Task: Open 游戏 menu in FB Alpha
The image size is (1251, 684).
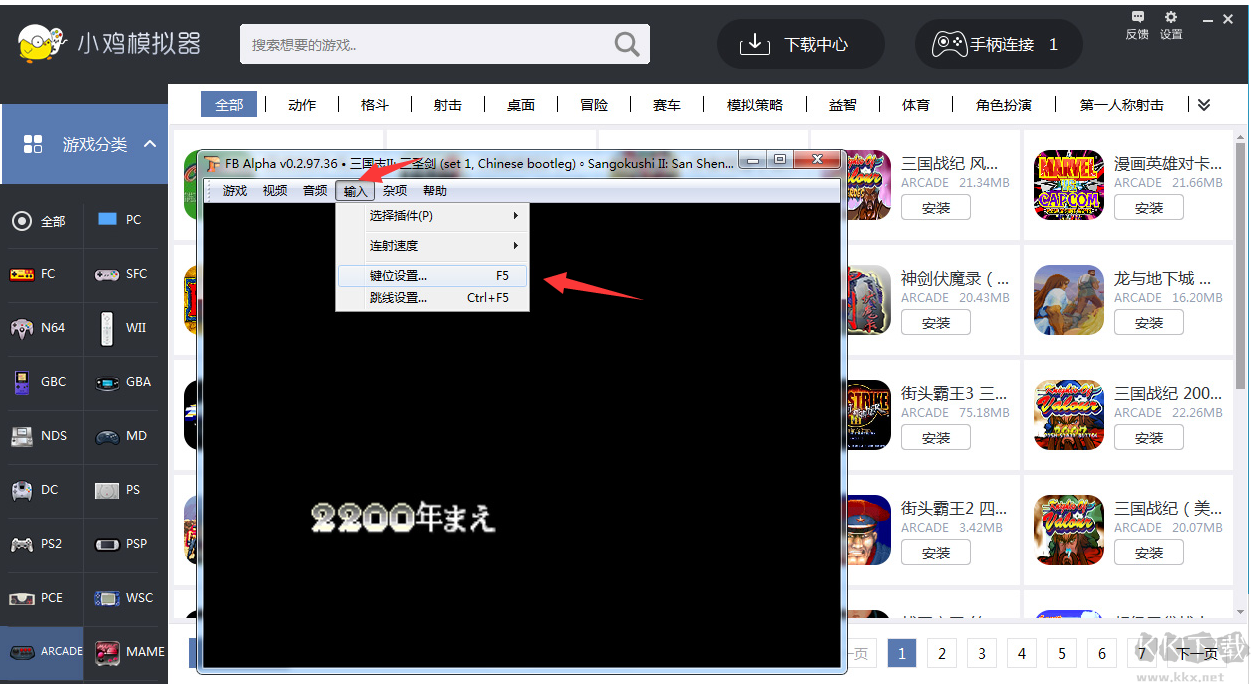Action: (235, 190)
